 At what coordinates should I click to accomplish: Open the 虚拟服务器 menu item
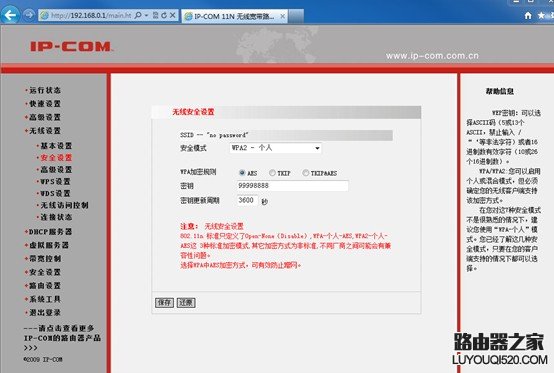[48, 245]
